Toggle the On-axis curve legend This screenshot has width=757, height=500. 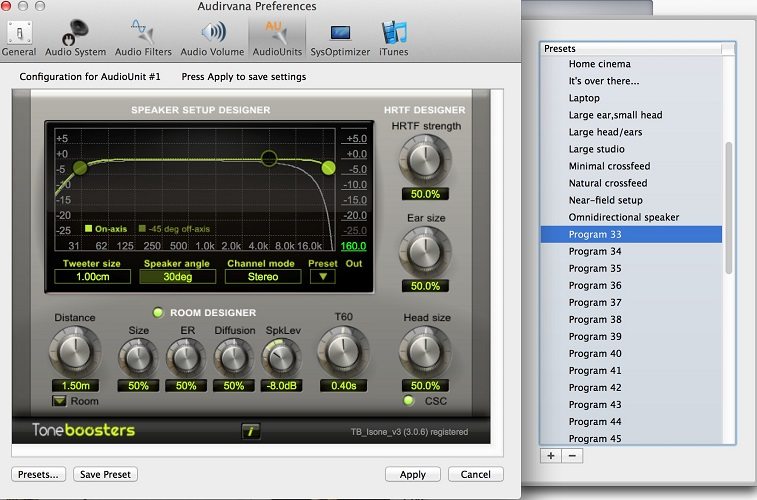[89, 228]
